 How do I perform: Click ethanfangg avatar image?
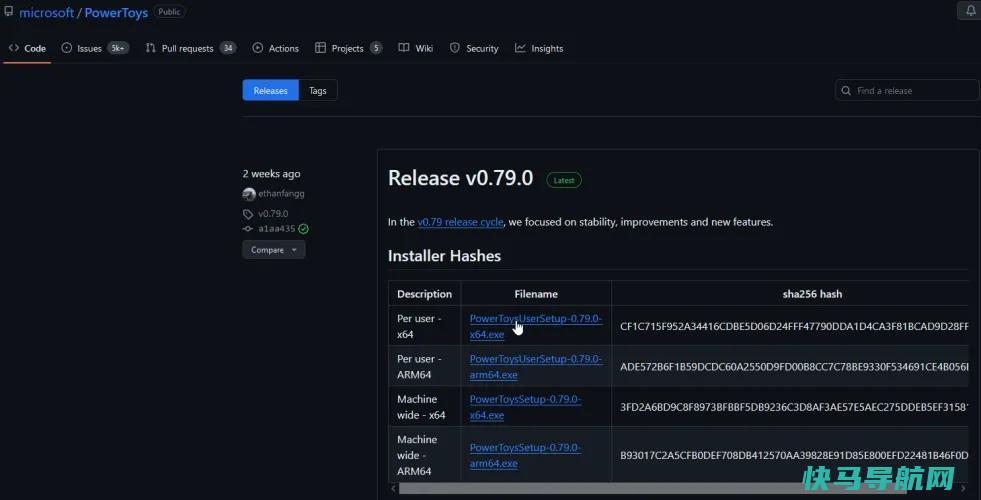[x=249, y=194]
